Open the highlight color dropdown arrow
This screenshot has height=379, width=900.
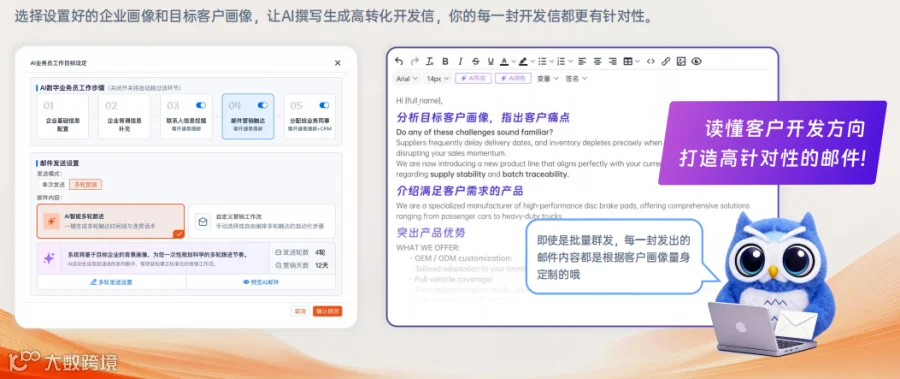pyautogui.click(x=532, y=61)
